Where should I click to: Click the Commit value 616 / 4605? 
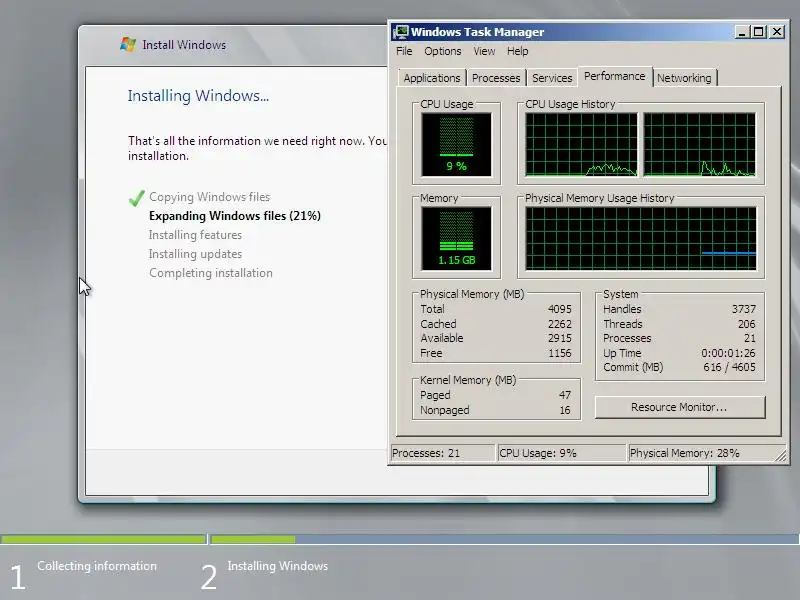pyautogui.click(x=729, y=367)
